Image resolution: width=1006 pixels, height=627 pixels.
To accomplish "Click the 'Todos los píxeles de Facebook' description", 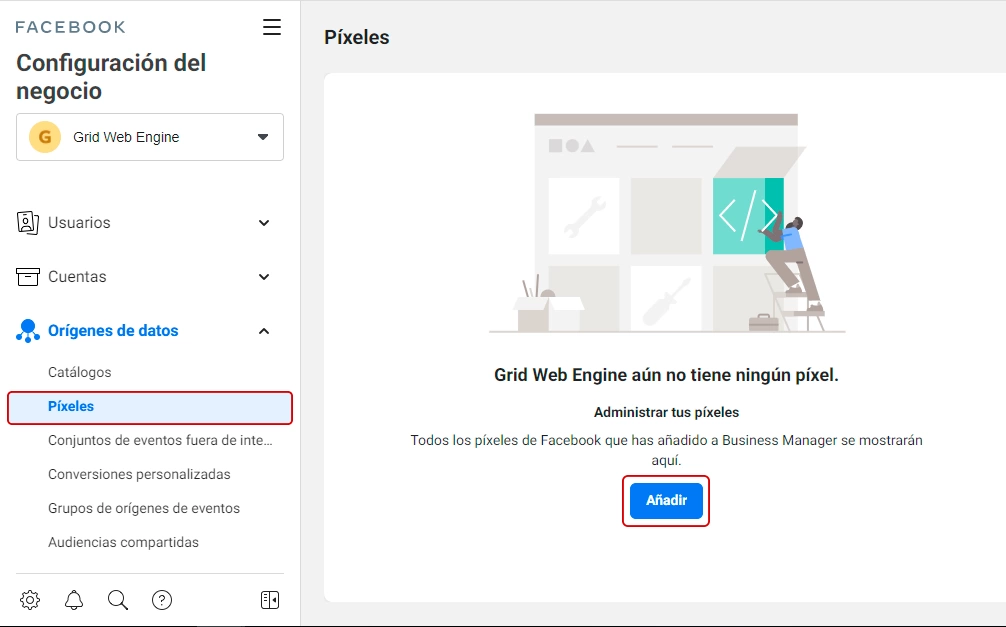I will point(666,450).
